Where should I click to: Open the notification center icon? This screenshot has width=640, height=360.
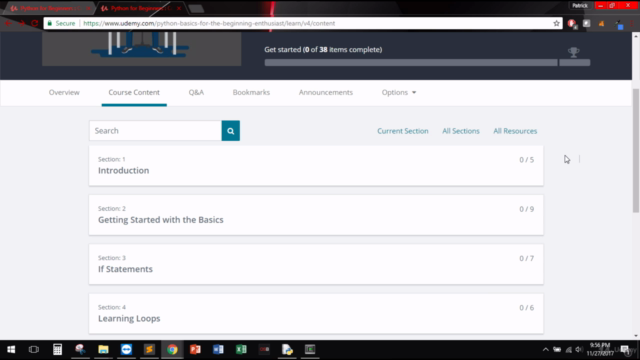[x=625, y=349]
